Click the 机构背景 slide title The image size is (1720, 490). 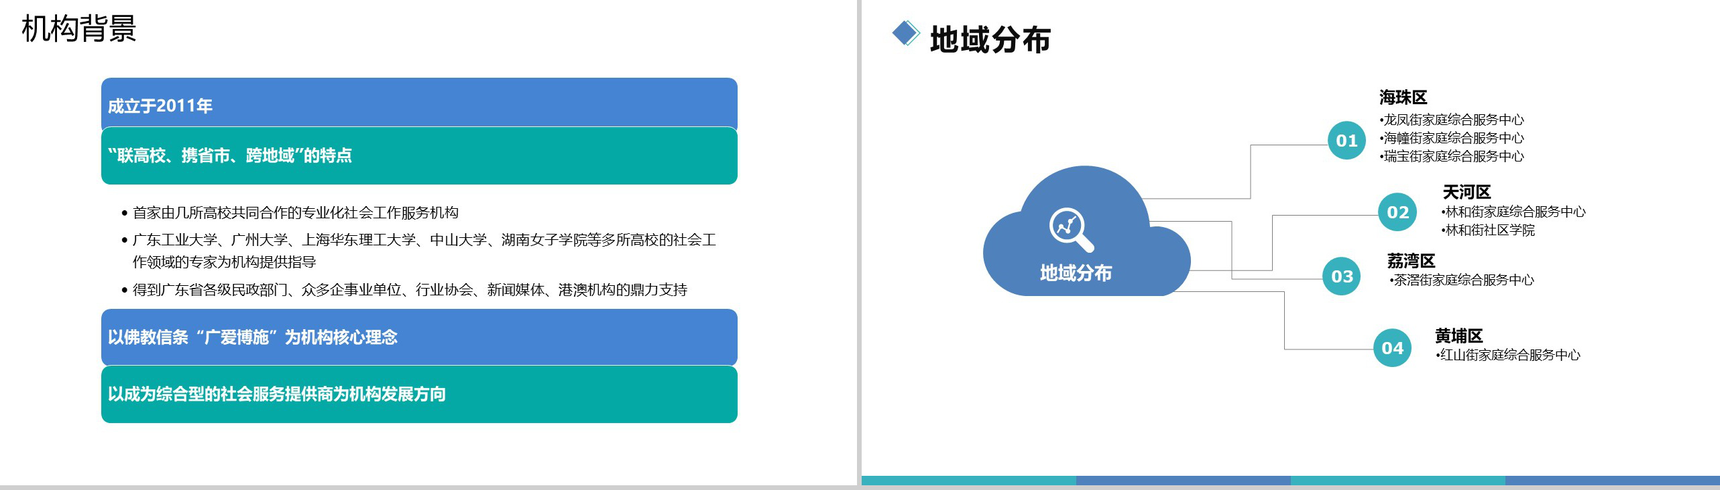pos(79,29)
